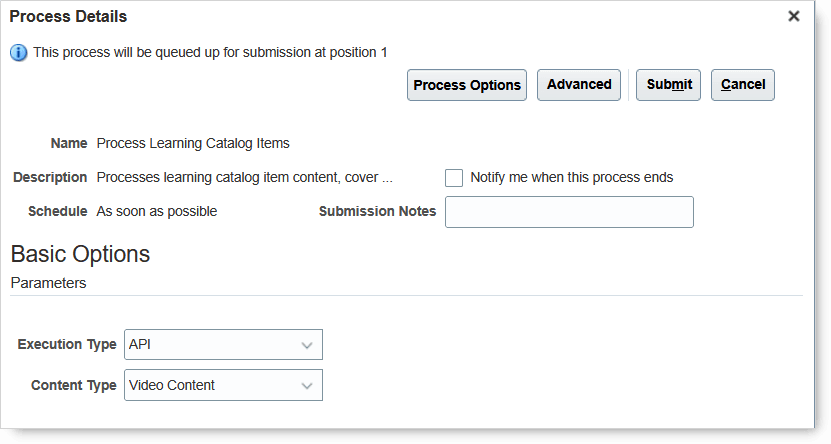This screenshot has width=831, height=444.
Task: Click the blue information icon
Action: [19, 52]
